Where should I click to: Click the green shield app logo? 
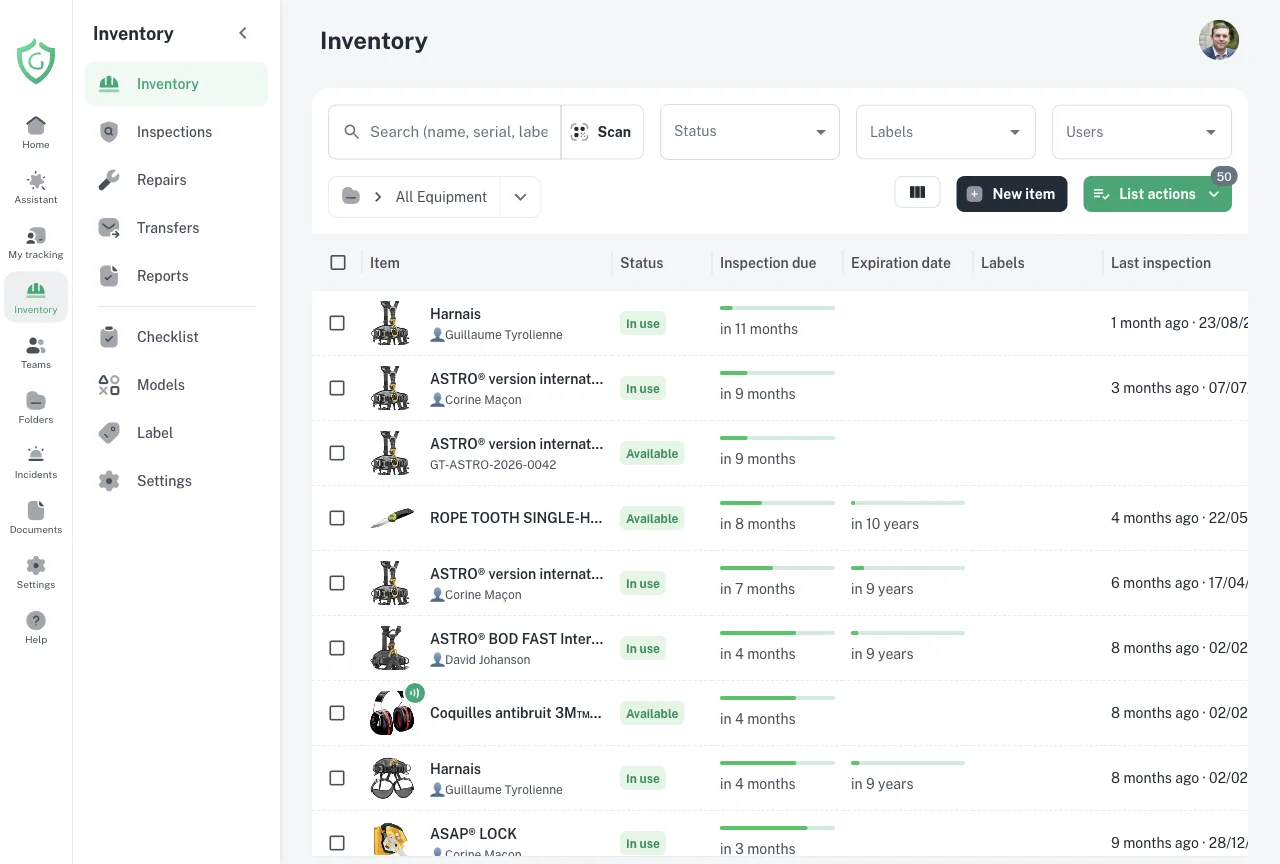click(x=36, y=60)
